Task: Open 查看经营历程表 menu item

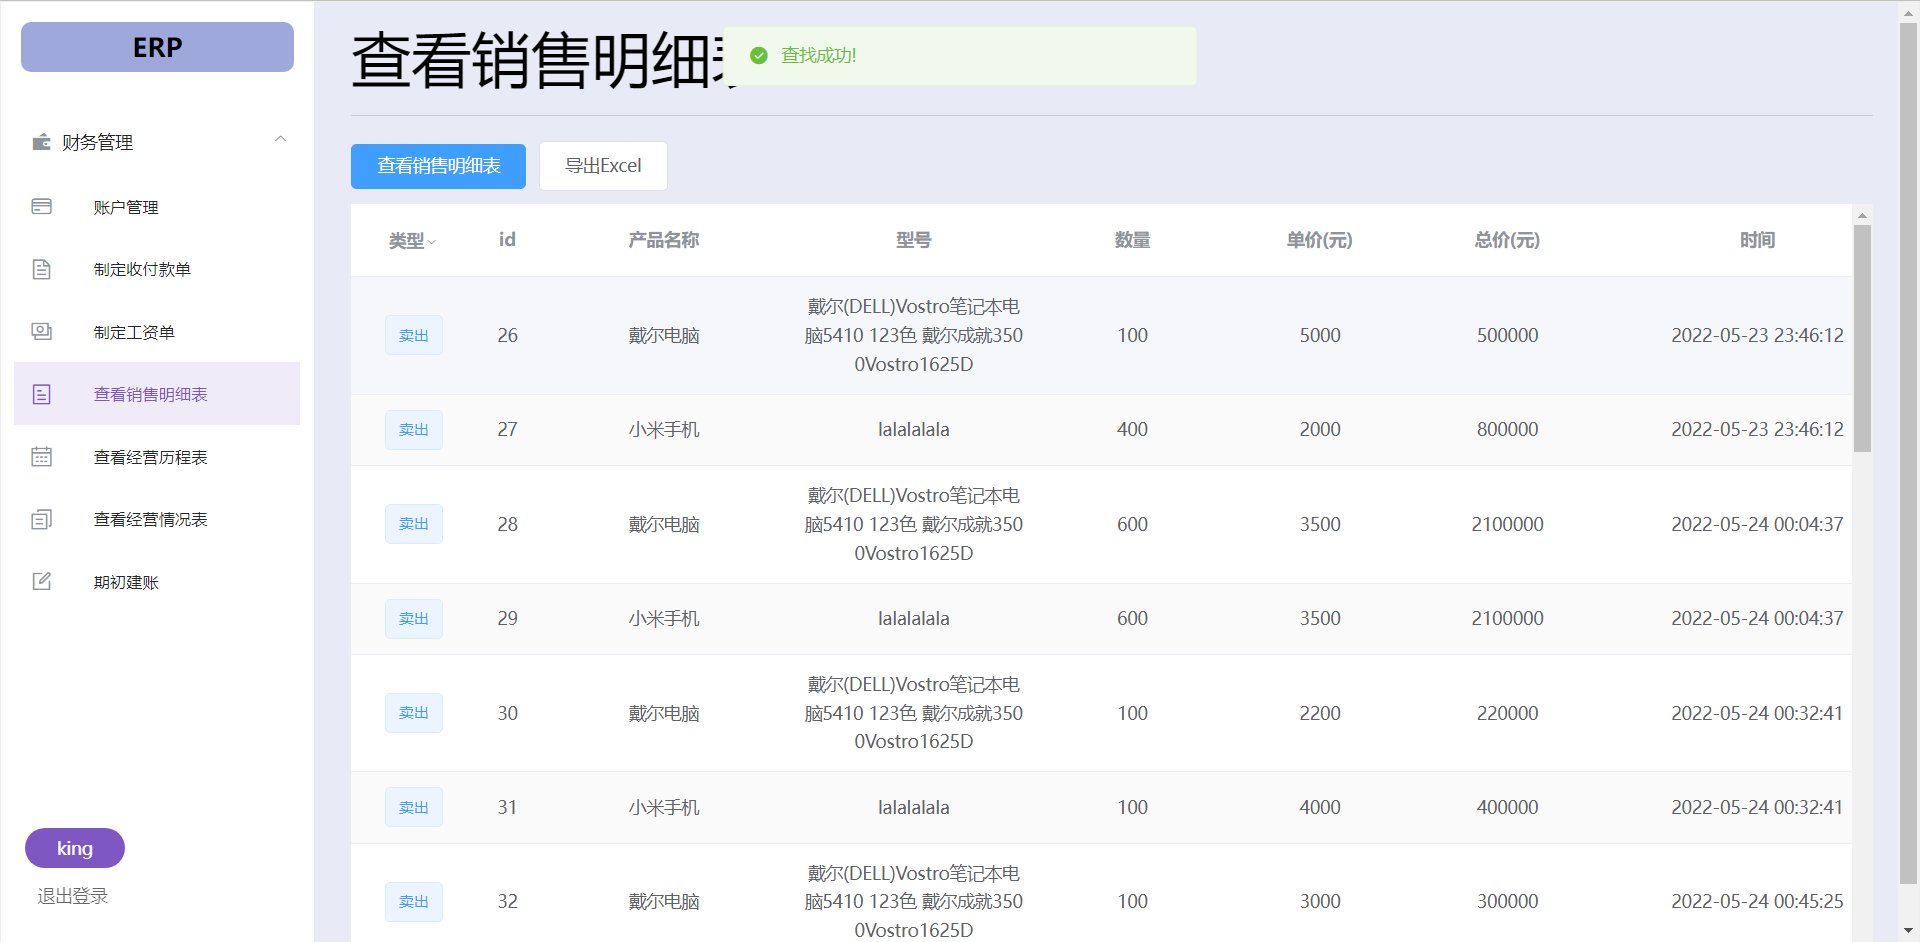Action: (x=157, y=457)
